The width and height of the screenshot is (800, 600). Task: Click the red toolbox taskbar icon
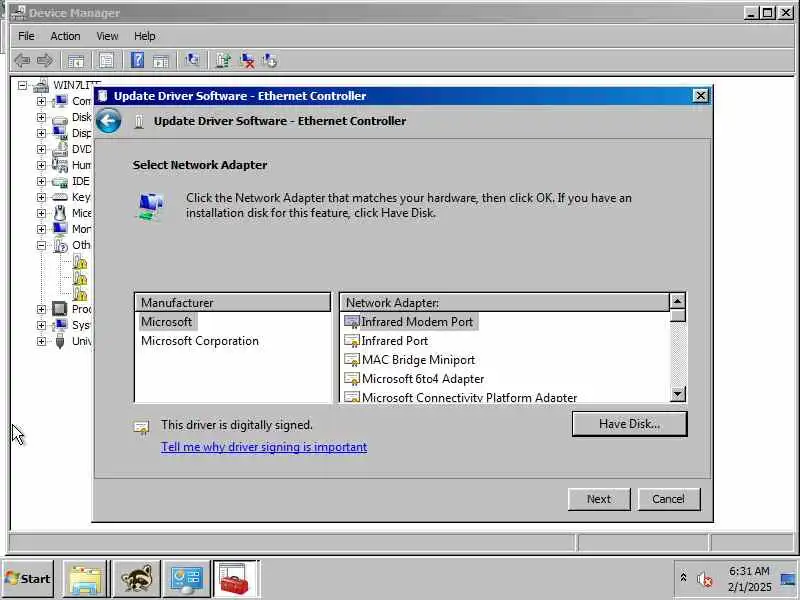[x=236, y=579]
